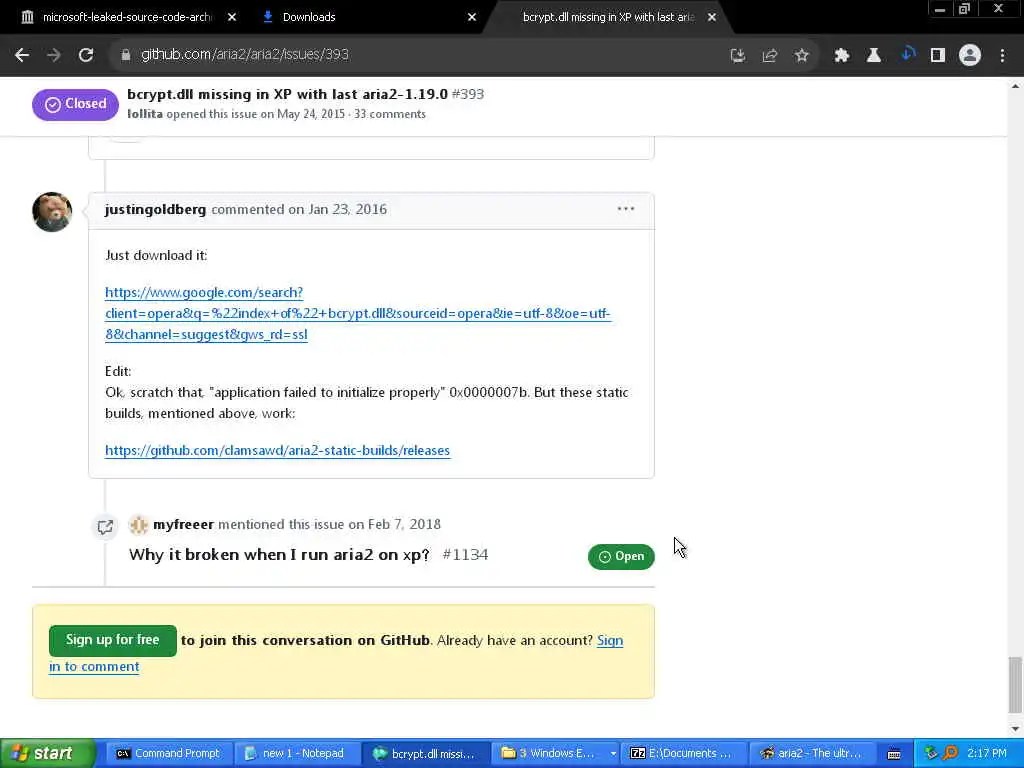The width and height of the screenshot is (1024, 768).
Task: Toggle the side panel icon
Action: [938, 56]
